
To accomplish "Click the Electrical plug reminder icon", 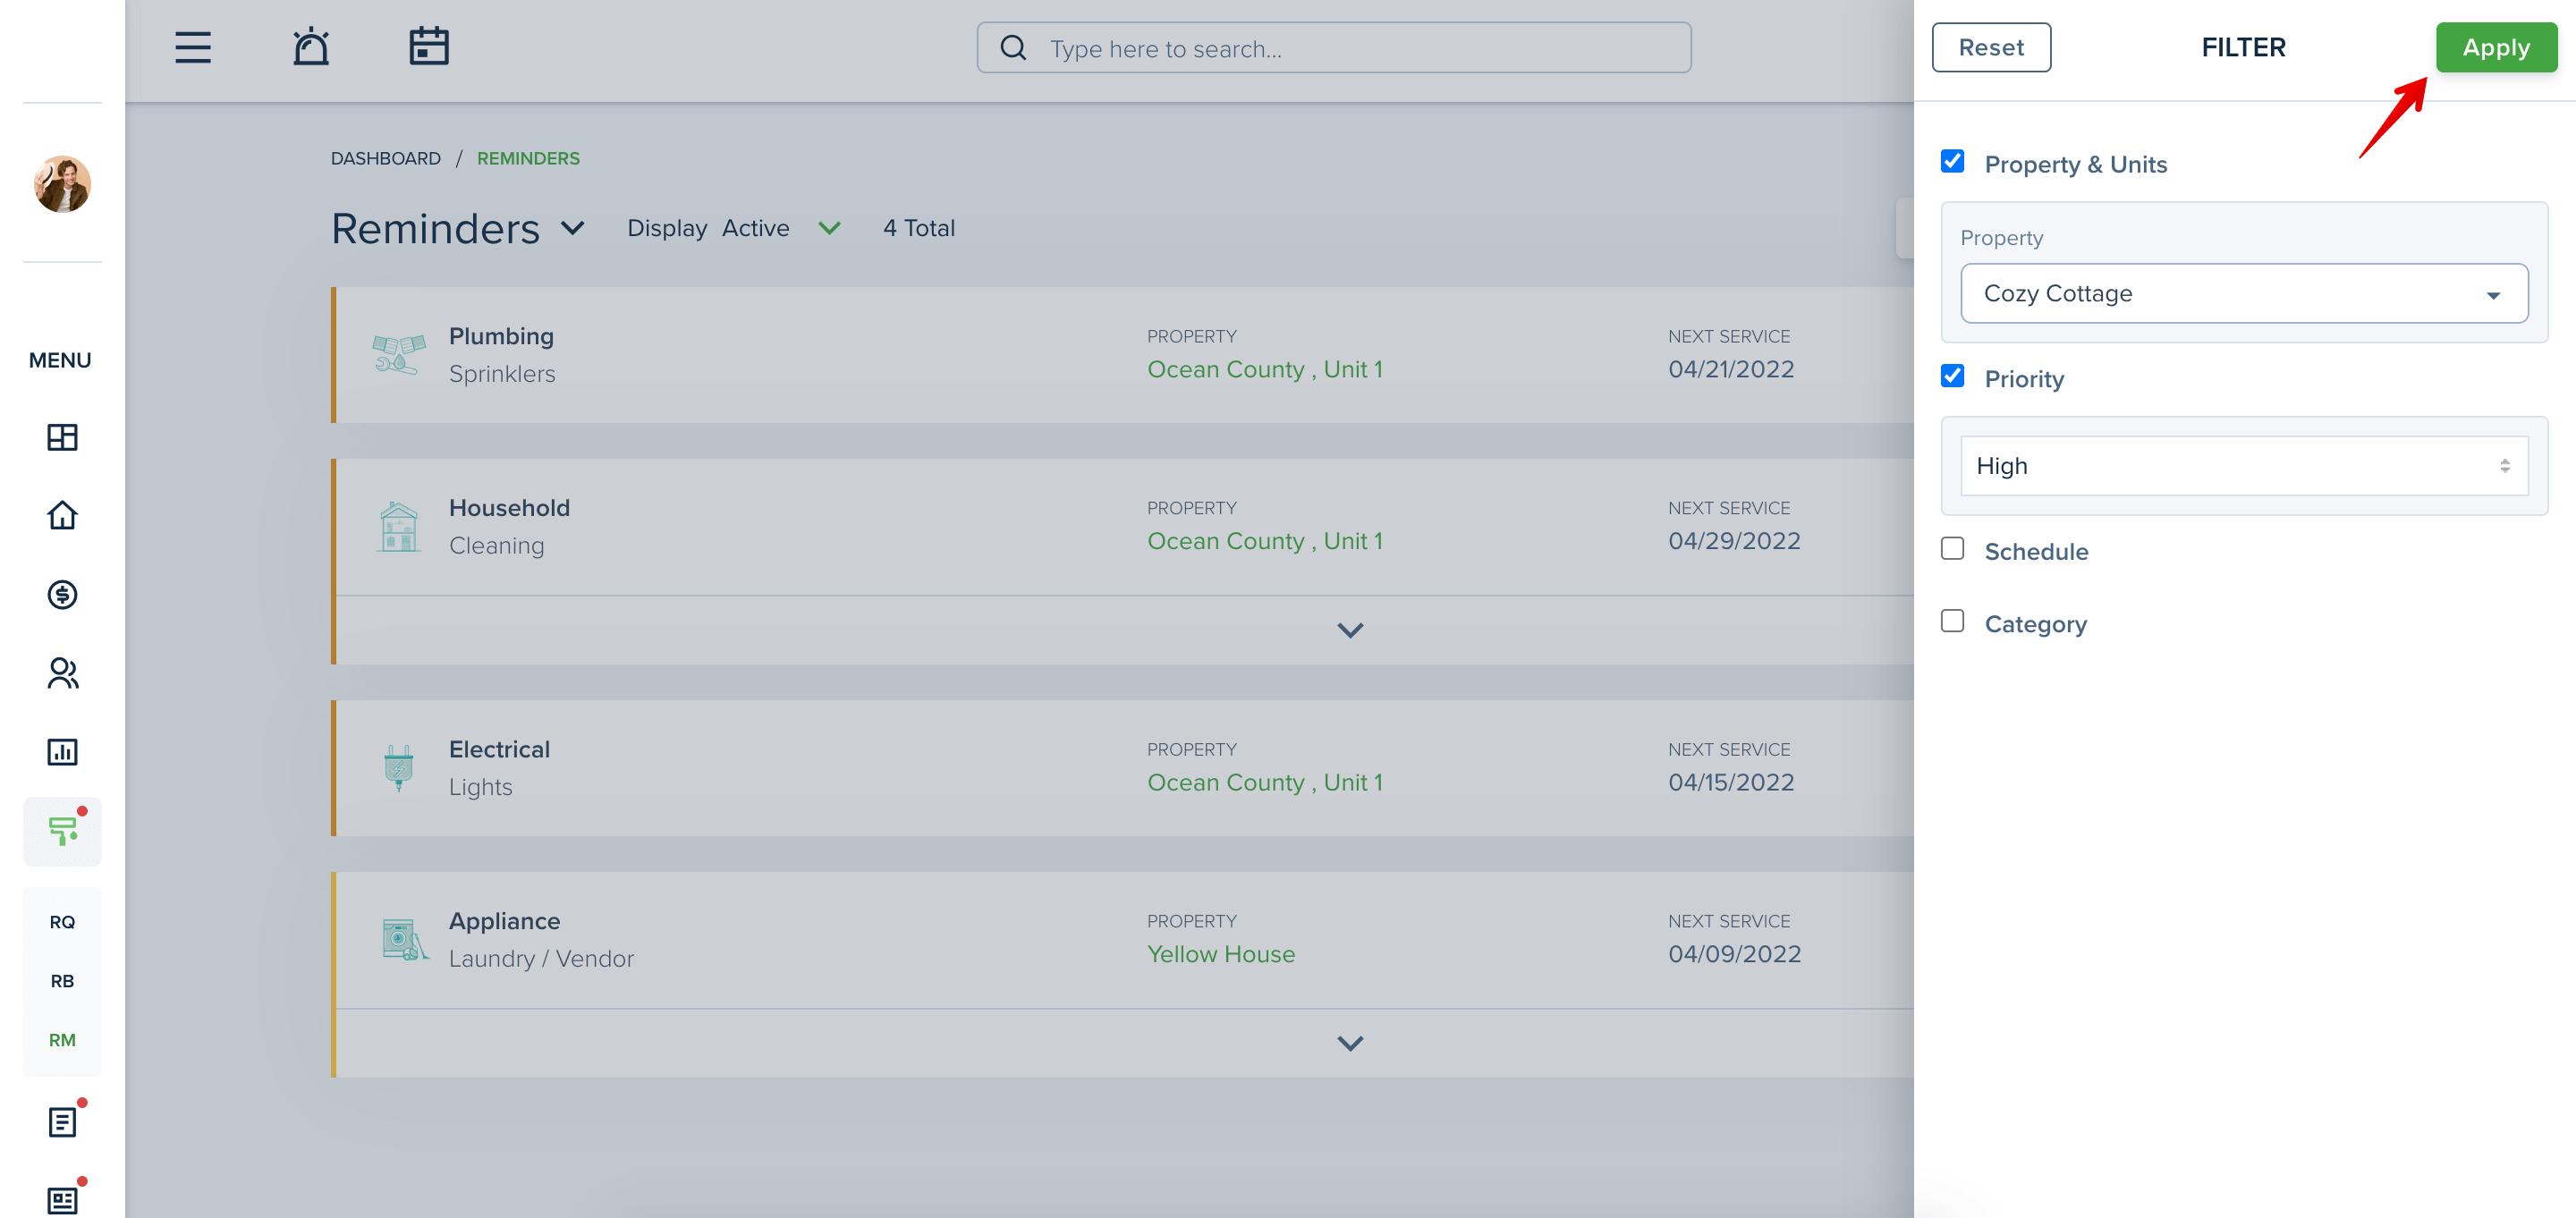I will click(398, 767).
